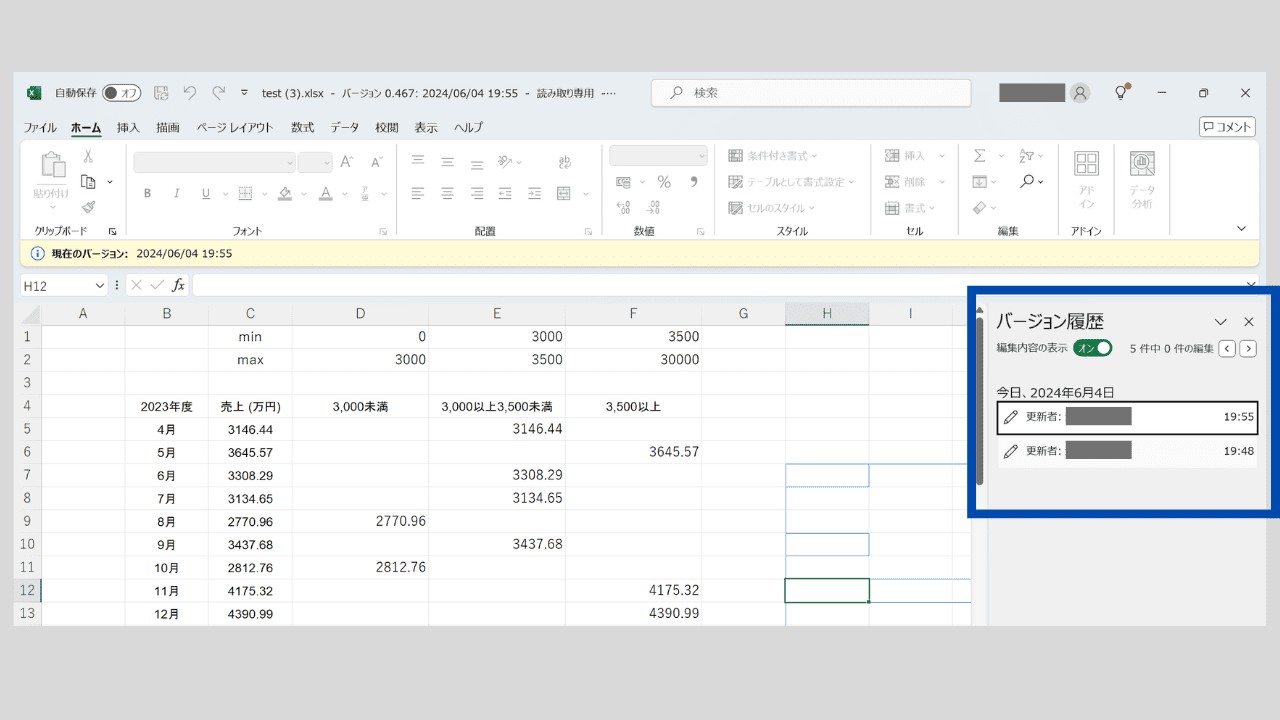Open the ヘルプ ribbon tab

tap(468, 128)
